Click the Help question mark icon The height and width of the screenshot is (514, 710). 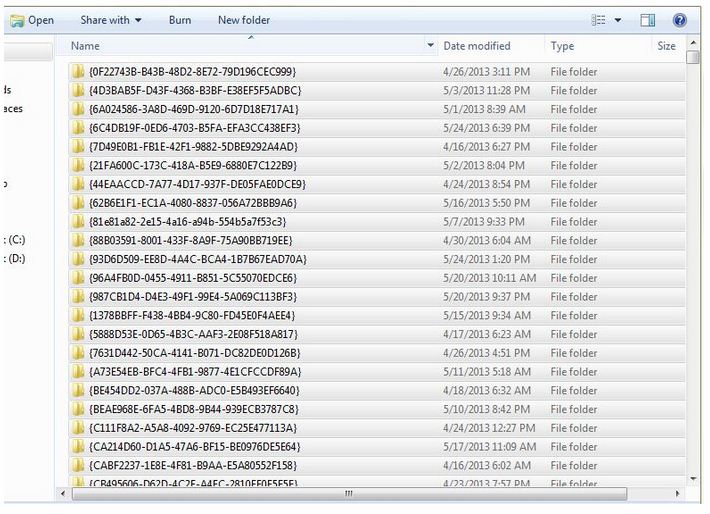[680, 20]
